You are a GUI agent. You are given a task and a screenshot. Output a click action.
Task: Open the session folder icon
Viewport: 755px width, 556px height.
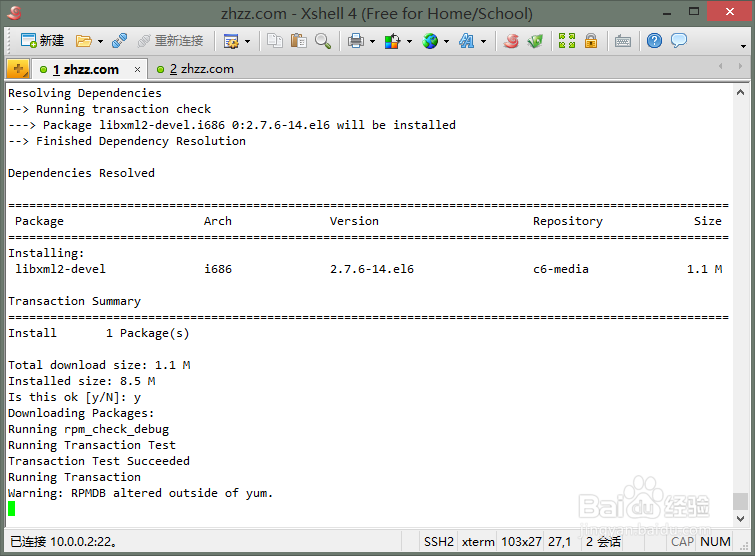pyautogui.click(x=84, y=41)
